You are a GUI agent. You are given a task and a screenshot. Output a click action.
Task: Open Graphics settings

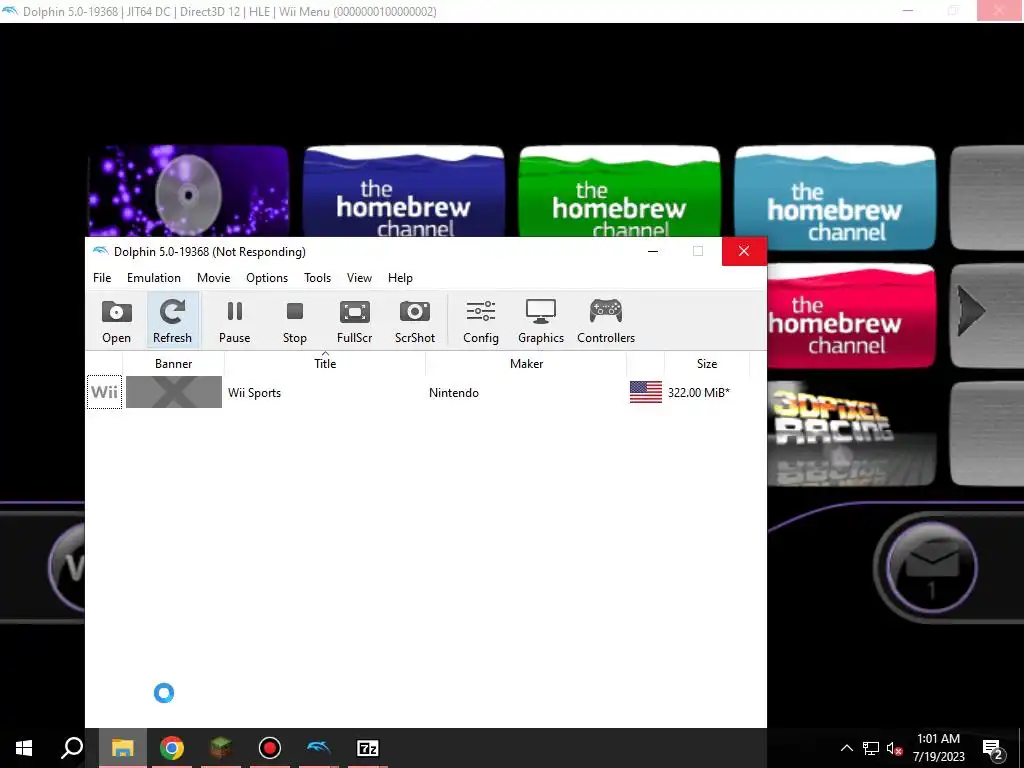click(541, 321)
